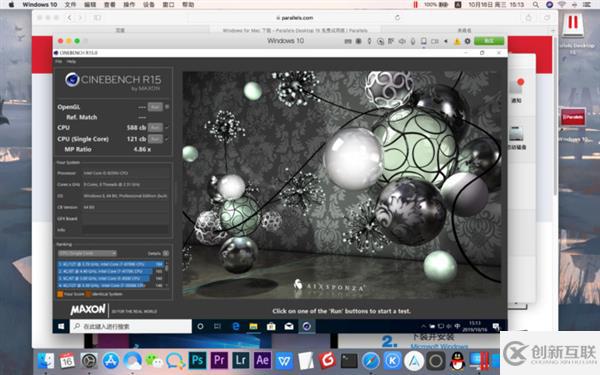Open the Windows 10 menu in the menu bar
This screenshot has height=375, width=600.
click(39, 5)
